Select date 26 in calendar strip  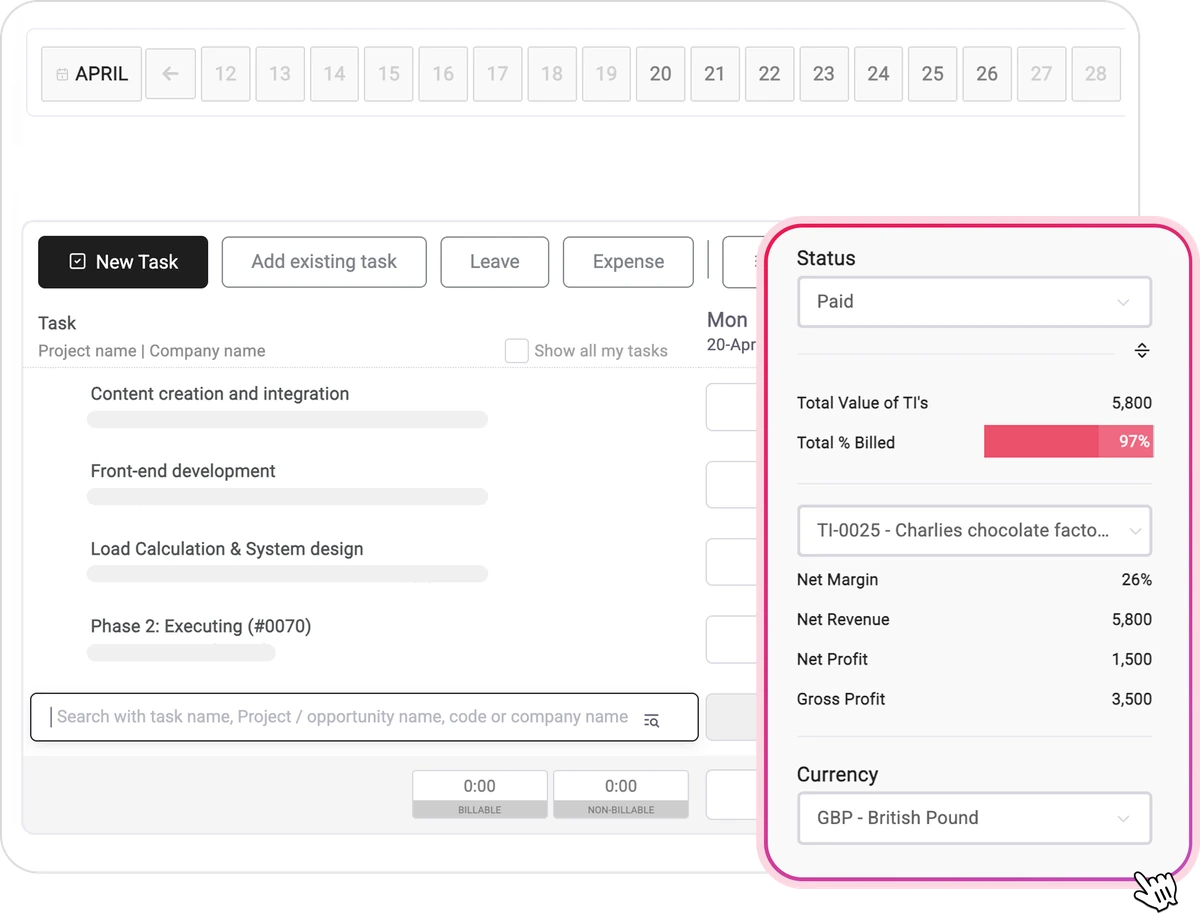pyautogui.click(x=987, y=74)
